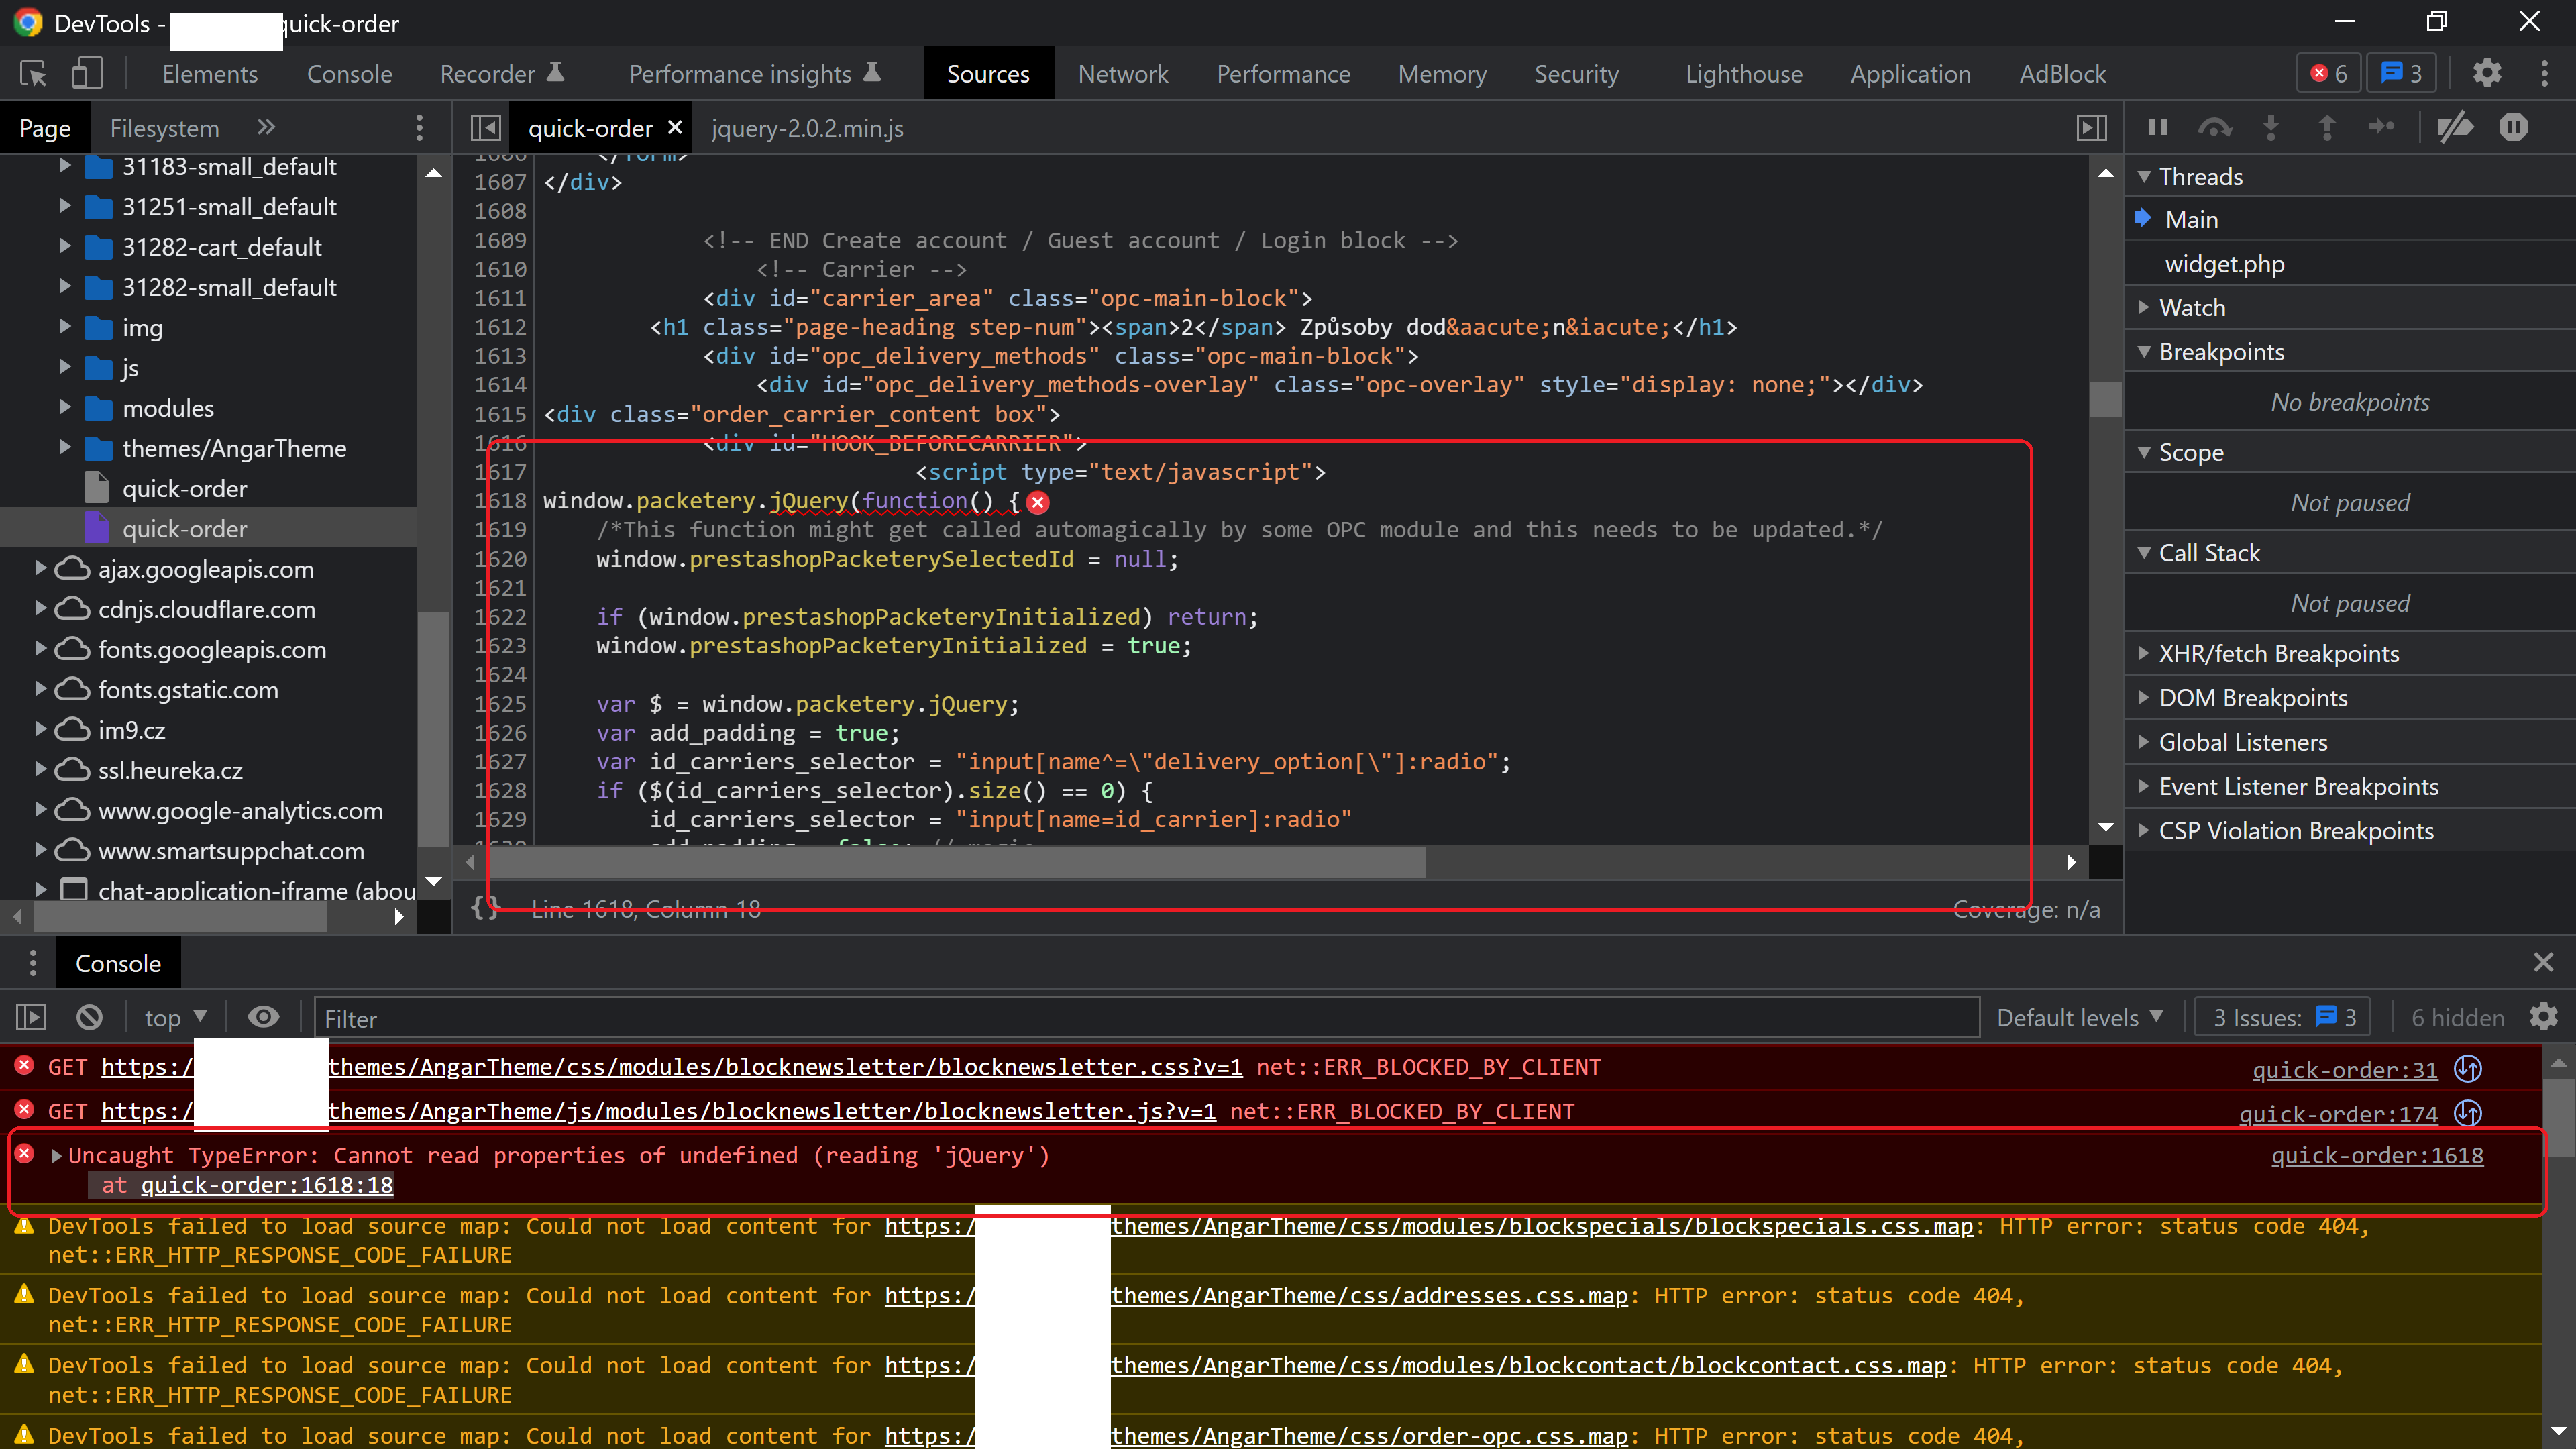2576x1449 pixels.
Task: Click the inspect element picker icon
Action: tap(33, 74)
